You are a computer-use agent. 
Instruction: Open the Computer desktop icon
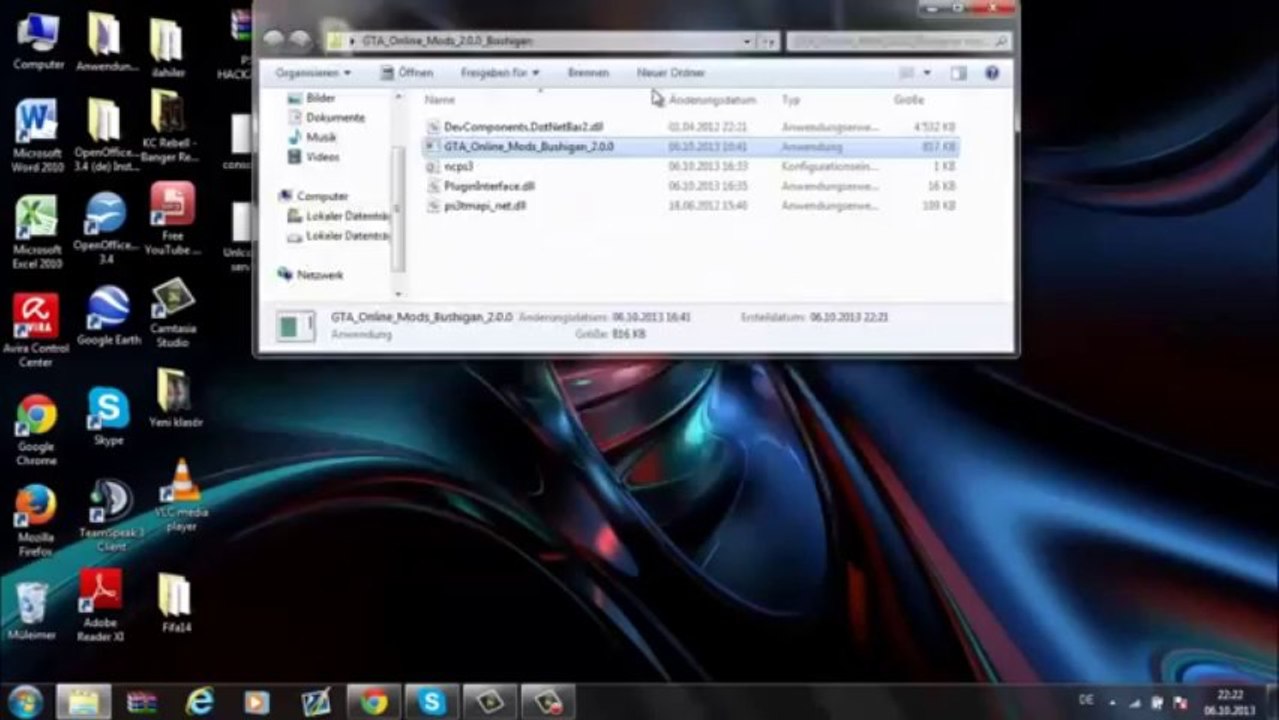click(38, 42)
